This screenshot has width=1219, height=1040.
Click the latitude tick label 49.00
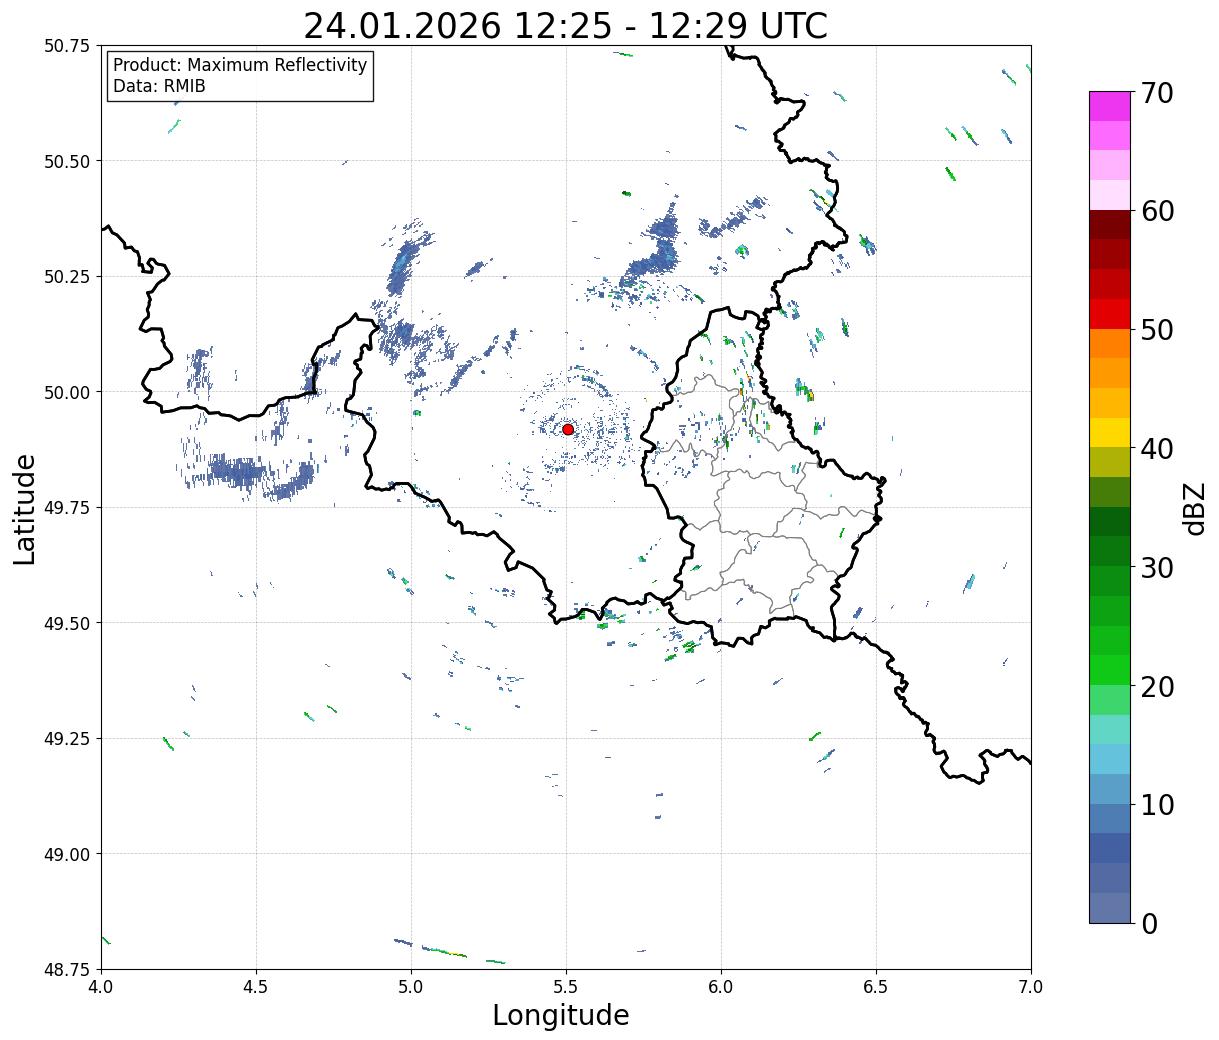tap(67, 854)
